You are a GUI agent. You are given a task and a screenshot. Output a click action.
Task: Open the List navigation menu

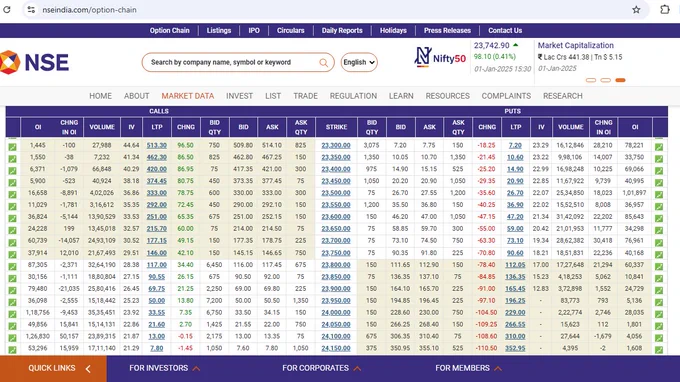click(273, 96)
